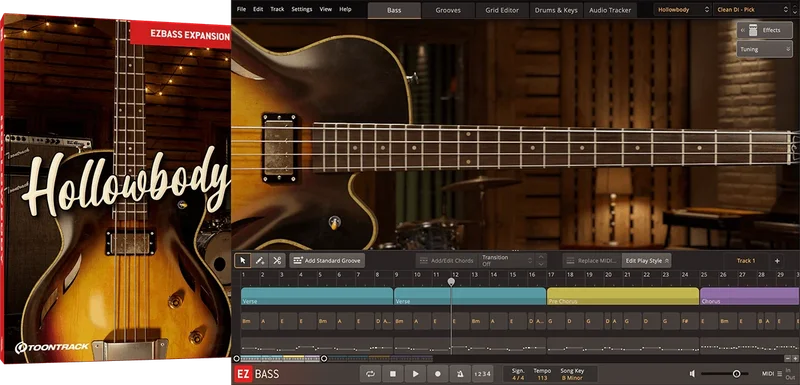Screen dimensions: 800x385
Task: Click the left handle of song overview
Action: coord(236,358)
